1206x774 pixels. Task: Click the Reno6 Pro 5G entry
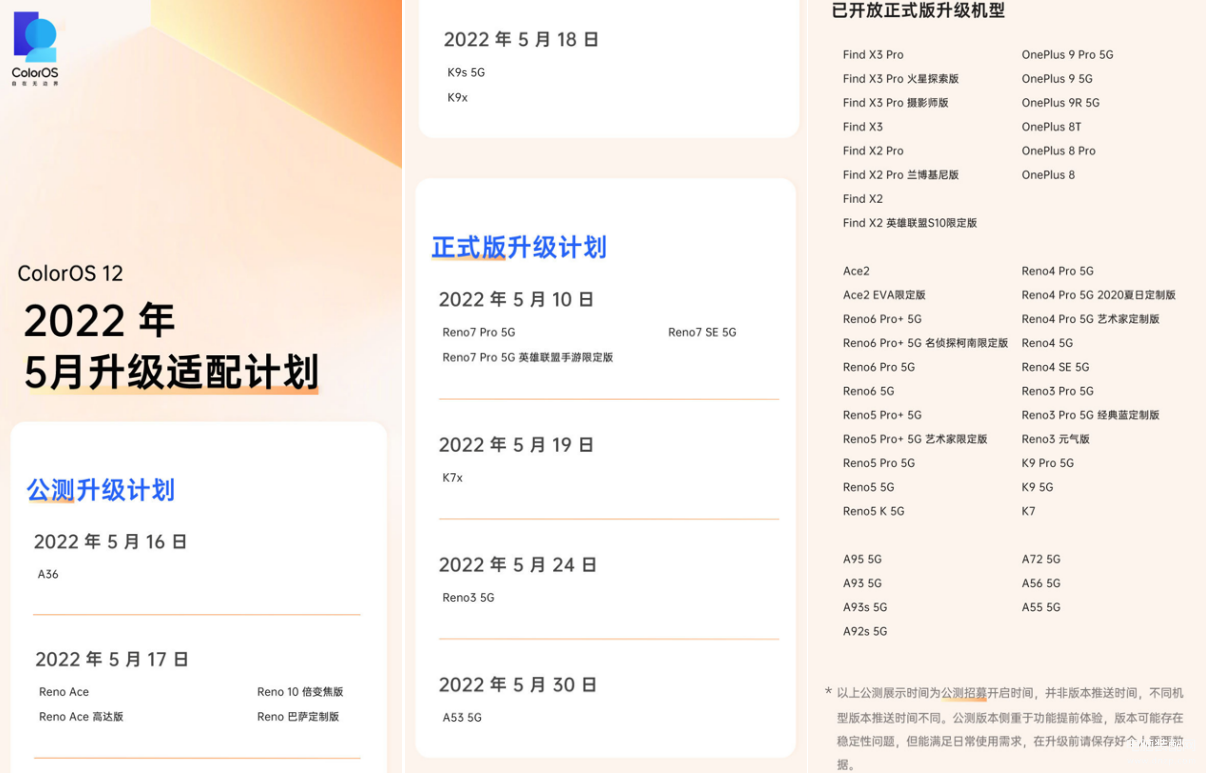pyautogui.click(x=879, y=367)
